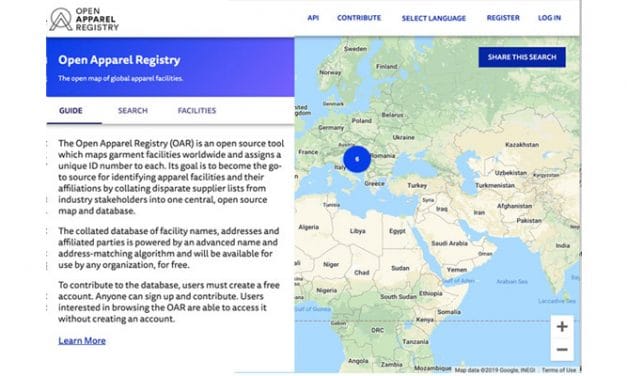This screenshot has width=627, height=376.
Task: Click the 'Ethiopia' label on the map
Action: [x=431, y=293]
